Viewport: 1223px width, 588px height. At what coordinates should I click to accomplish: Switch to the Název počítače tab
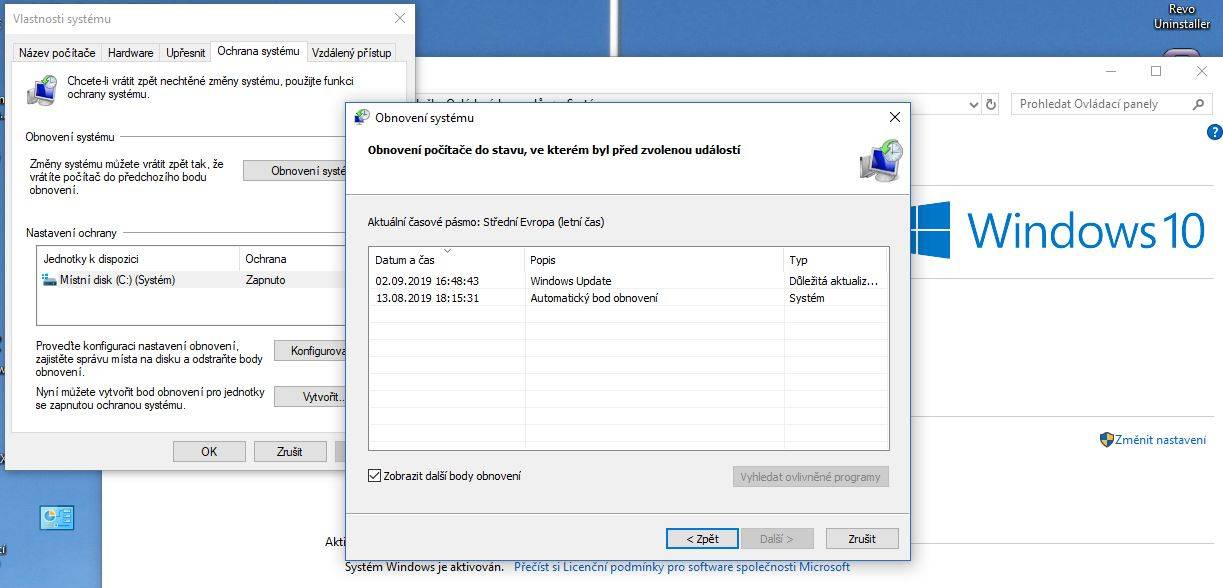[57, 53]
